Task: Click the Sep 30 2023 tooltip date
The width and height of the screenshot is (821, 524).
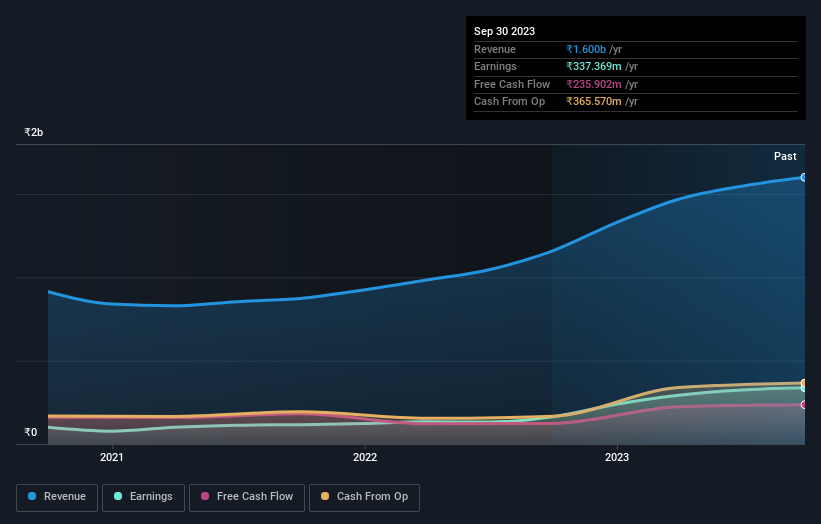Action: (x=504, y=31)
